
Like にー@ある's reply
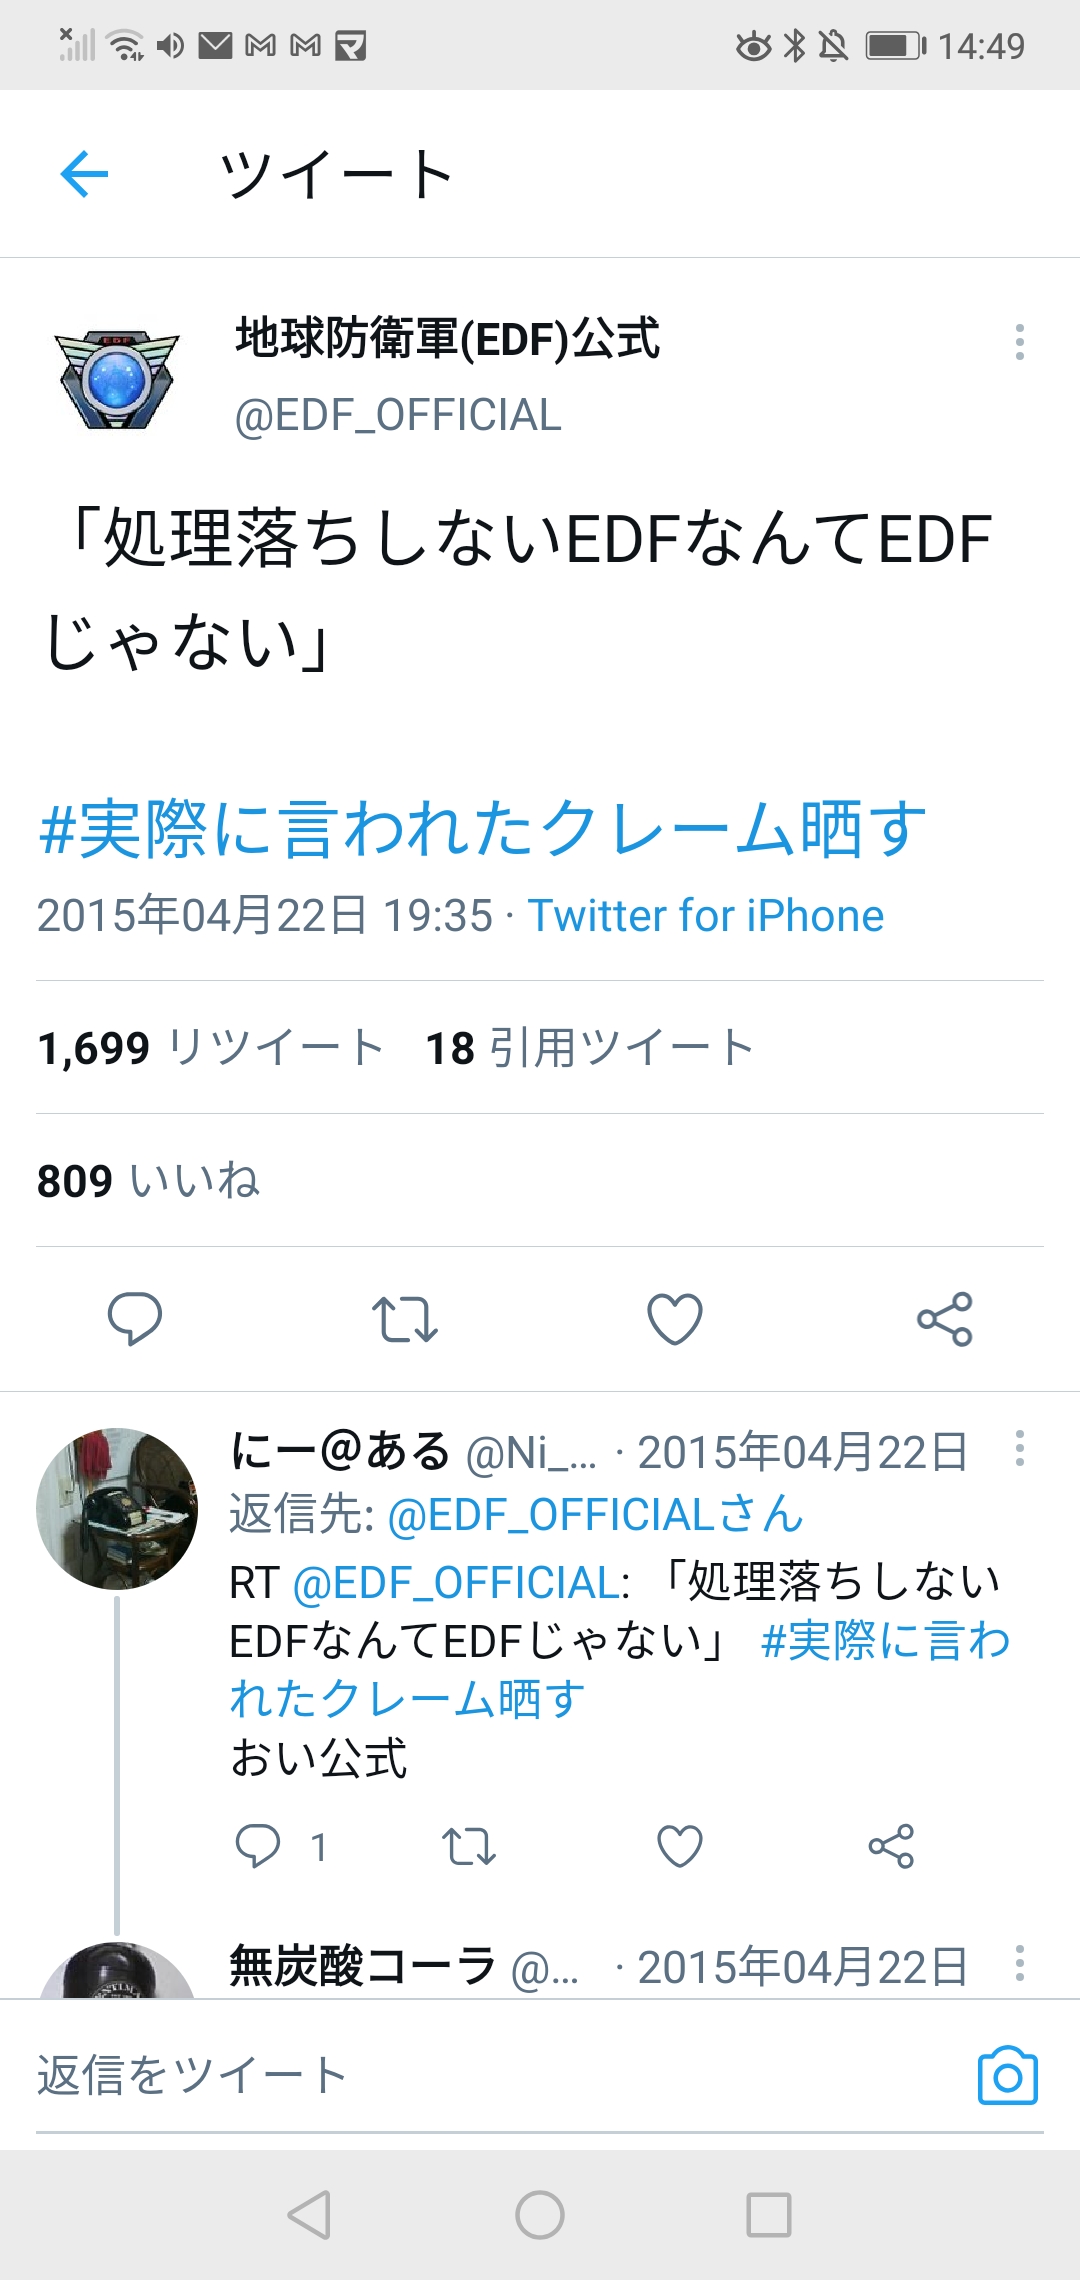click(680, 1846)
